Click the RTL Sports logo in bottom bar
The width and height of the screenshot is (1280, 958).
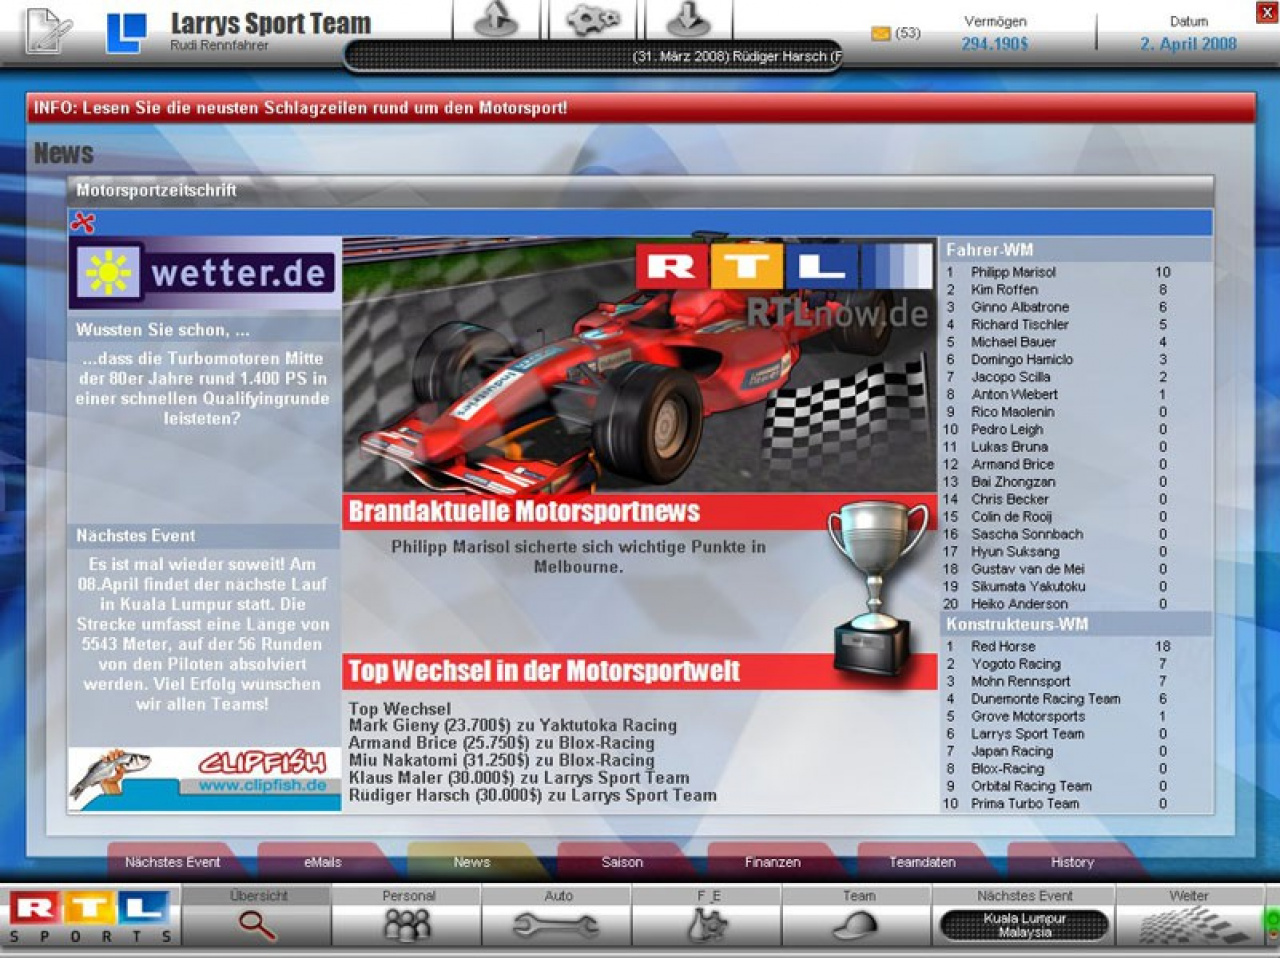[89, 918]
